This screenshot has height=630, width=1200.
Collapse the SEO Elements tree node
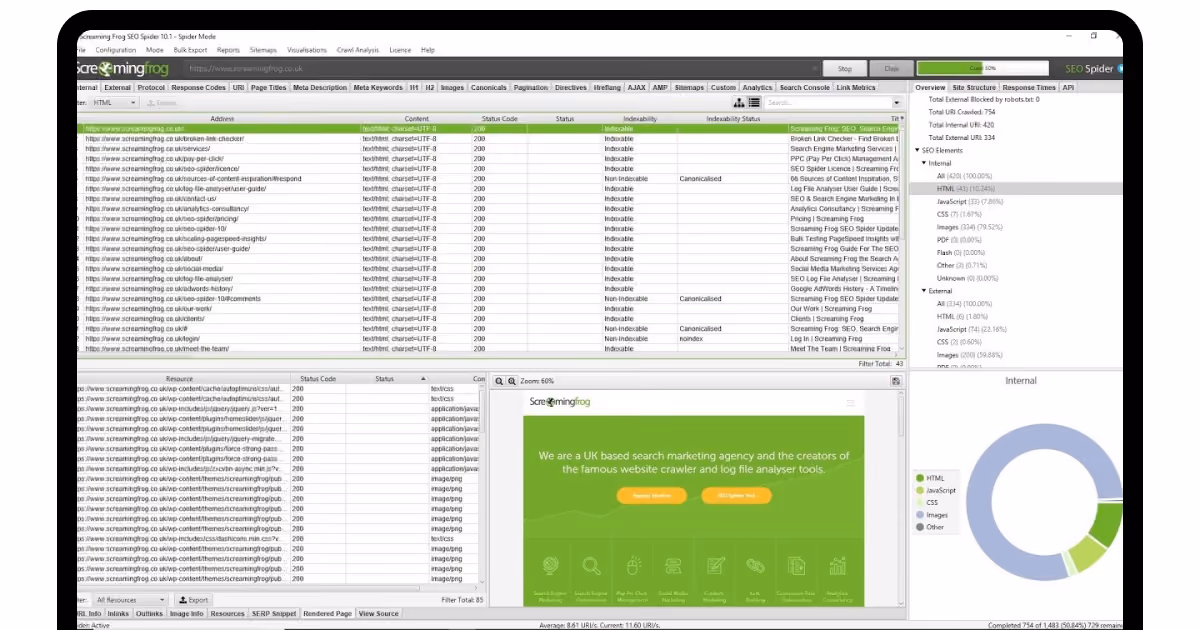[x=917, y=150]
